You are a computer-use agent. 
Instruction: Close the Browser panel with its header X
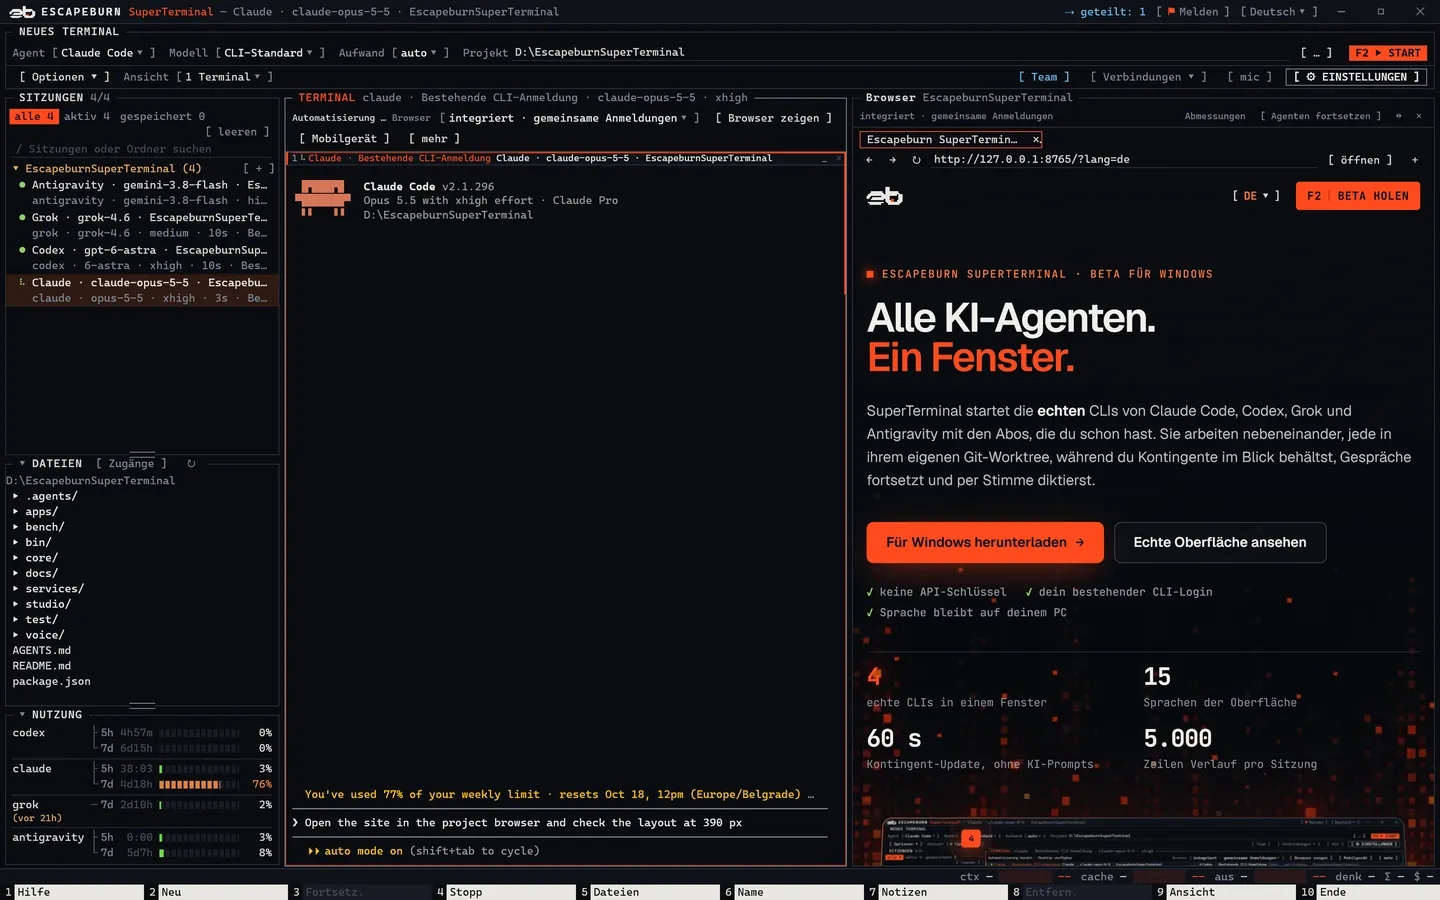[x=1418, y=116]
